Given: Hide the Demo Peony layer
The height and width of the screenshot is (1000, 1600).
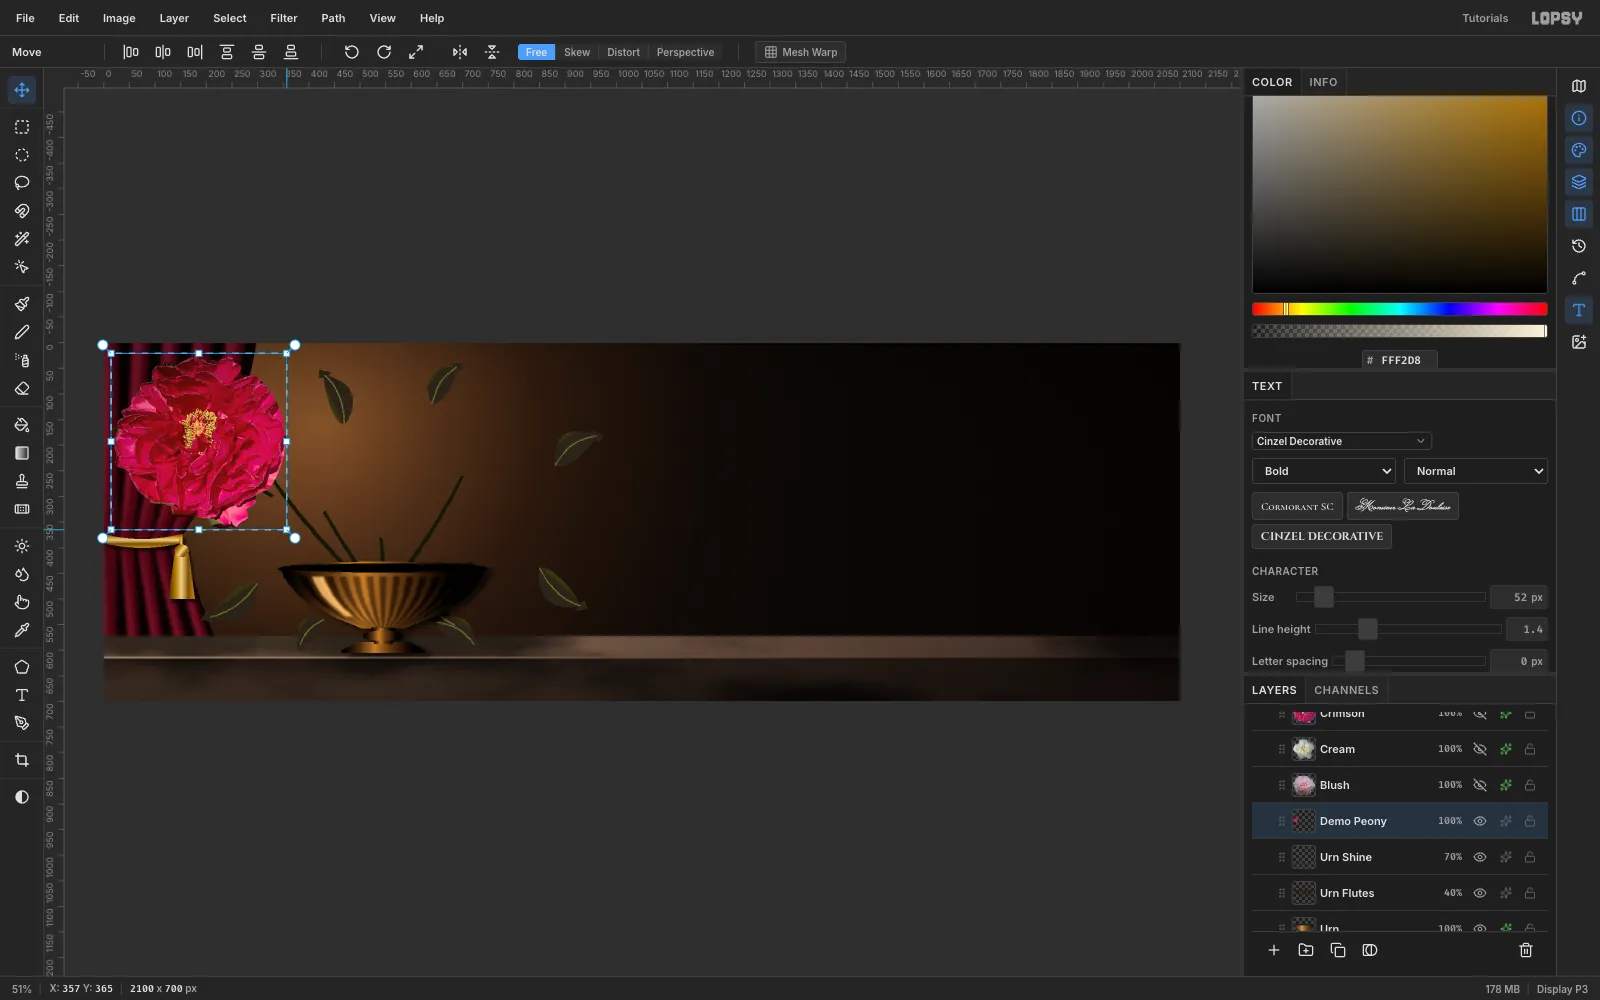Looking at the screenshot, I should coord(1480,821).
